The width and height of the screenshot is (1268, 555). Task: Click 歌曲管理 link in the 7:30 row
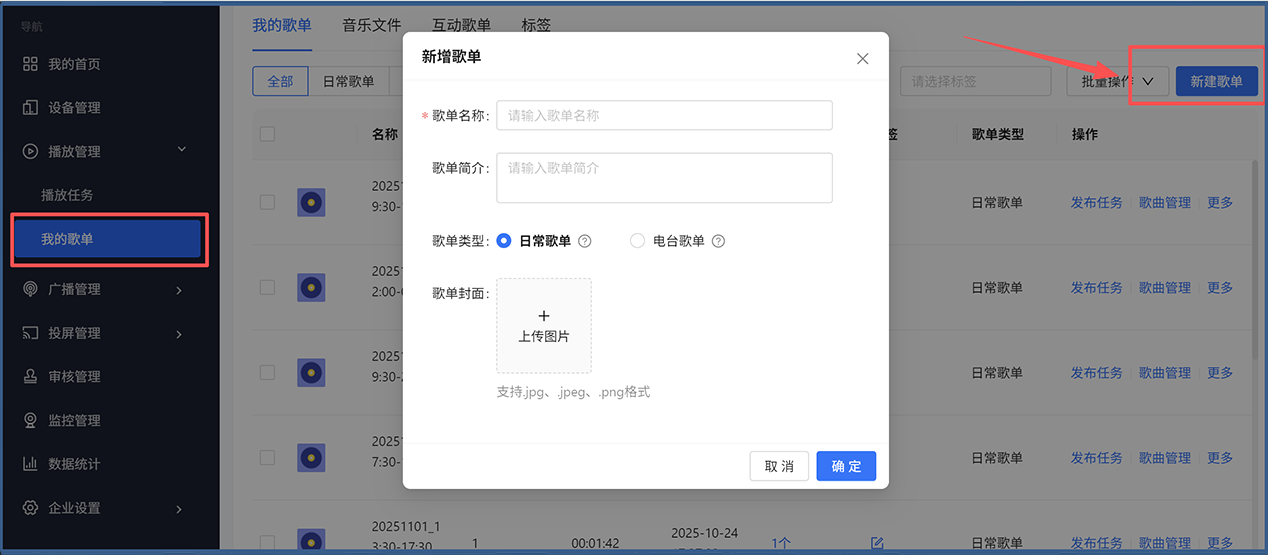pyautogui.click(x=1165, y=458)
